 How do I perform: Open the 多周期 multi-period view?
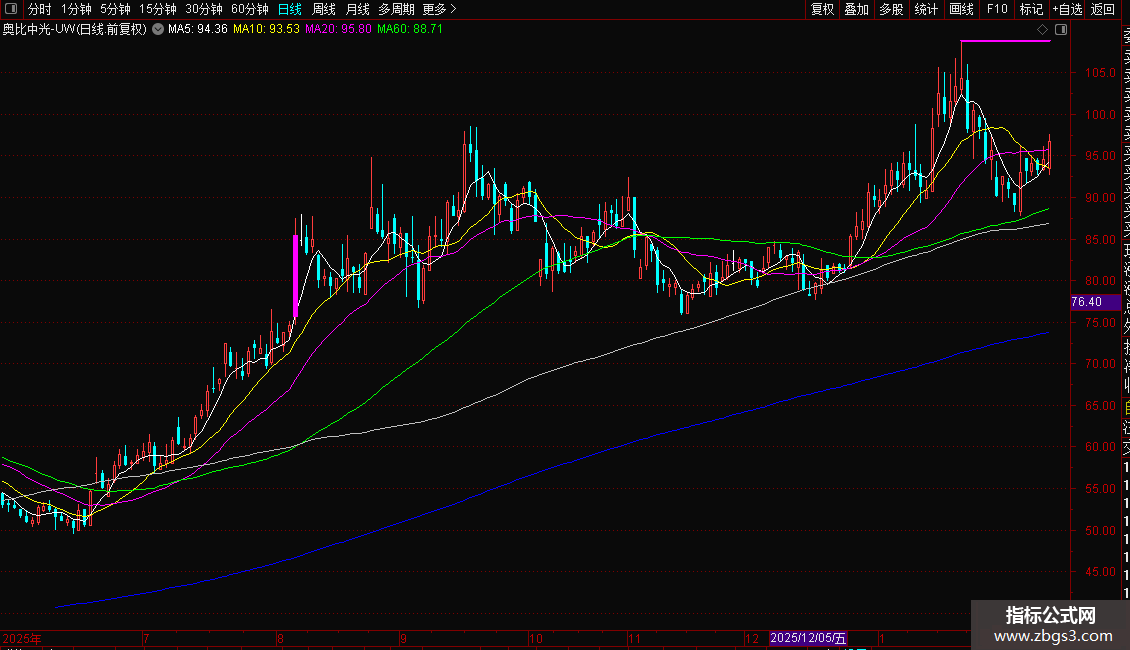pyautogui.click(x=396, y=10)
